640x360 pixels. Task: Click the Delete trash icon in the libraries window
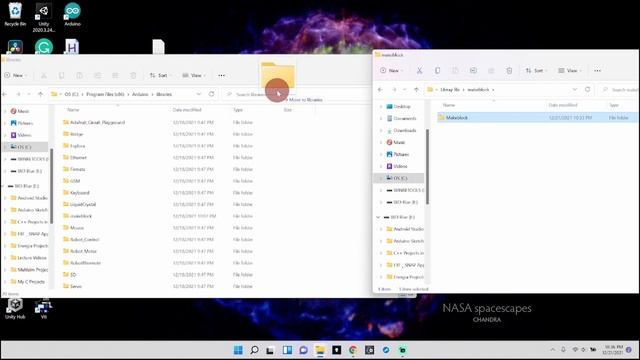pos(133,76)
